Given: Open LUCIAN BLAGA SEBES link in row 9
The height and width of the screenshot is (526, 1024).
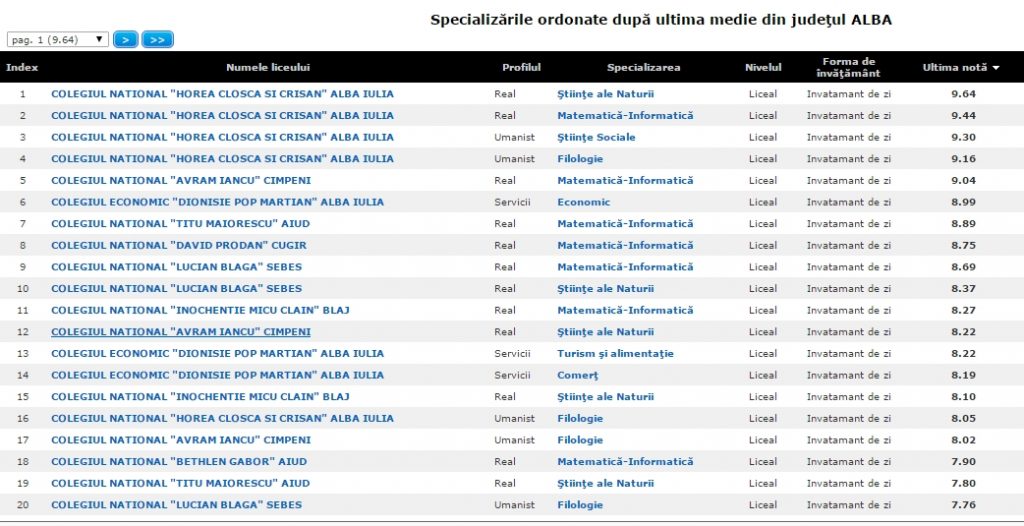Looking at the screenshot, I should [176, 267].
